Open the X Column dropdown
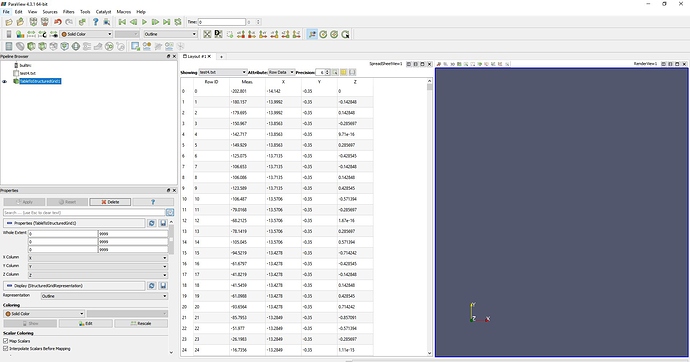Viewport: 690px width, 362px height. 98,258
